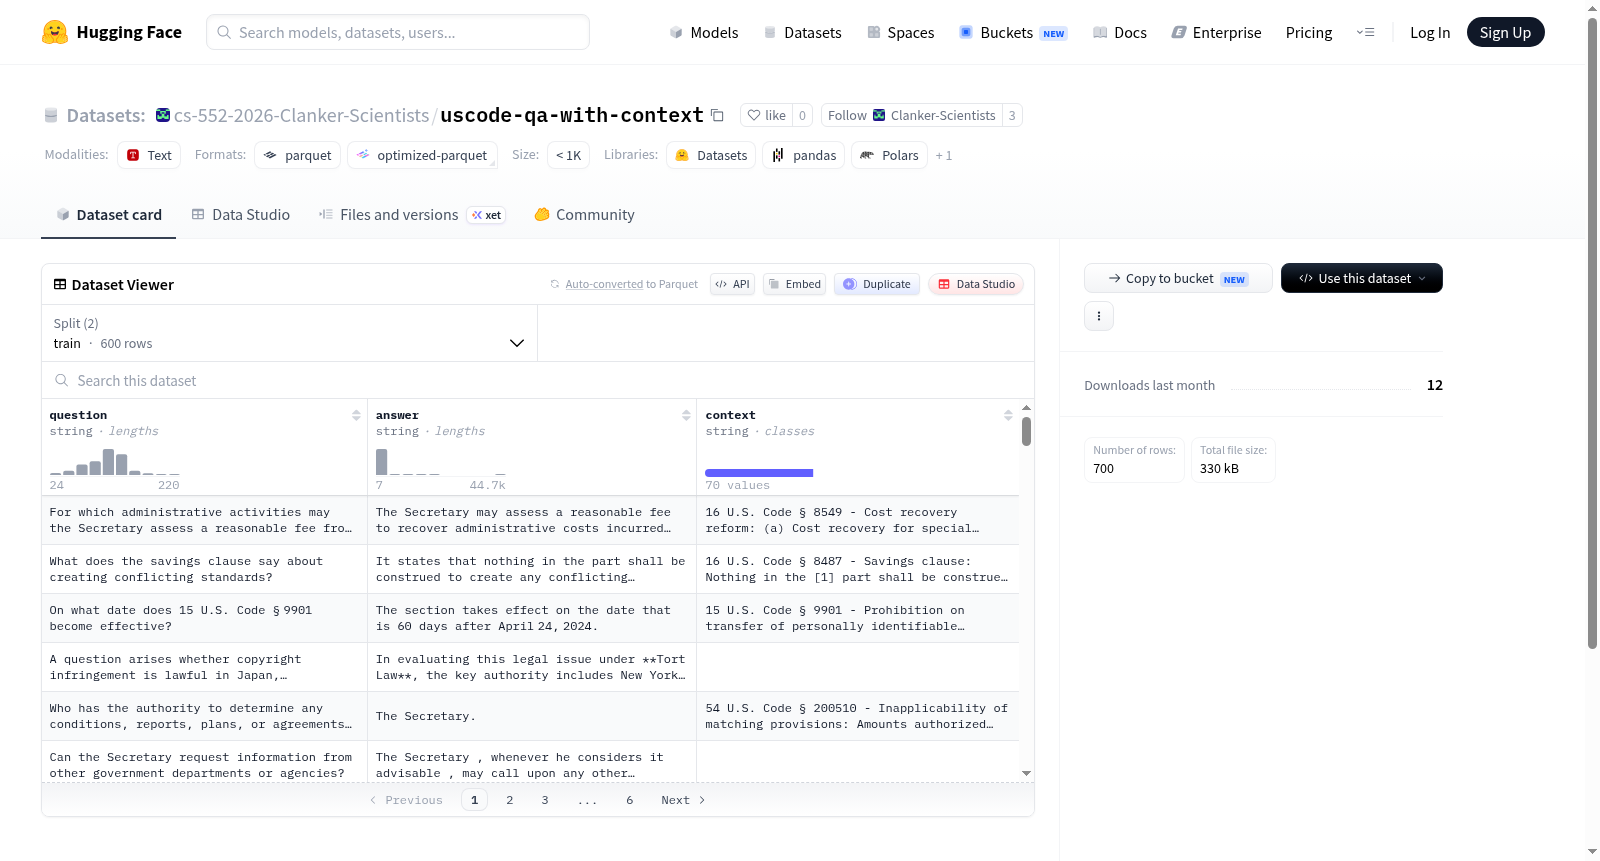
Task: Select question 'What does the savings clause say'
Action: [x=205, y=569]
